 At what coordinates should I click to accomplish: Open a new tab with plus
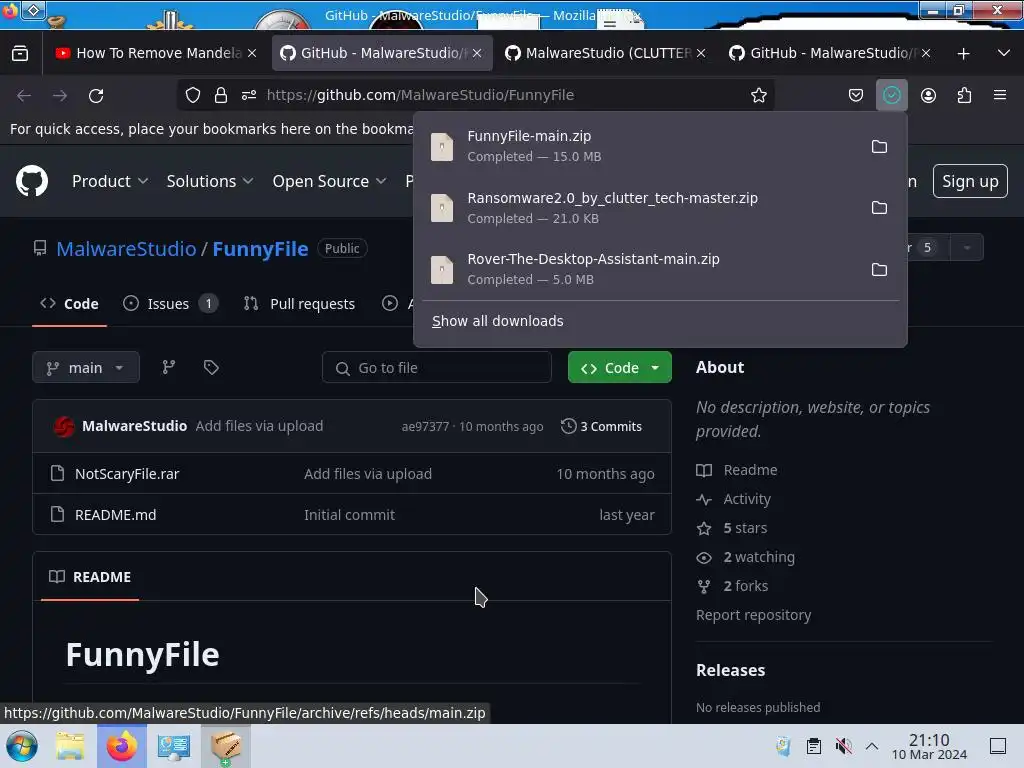963,54
